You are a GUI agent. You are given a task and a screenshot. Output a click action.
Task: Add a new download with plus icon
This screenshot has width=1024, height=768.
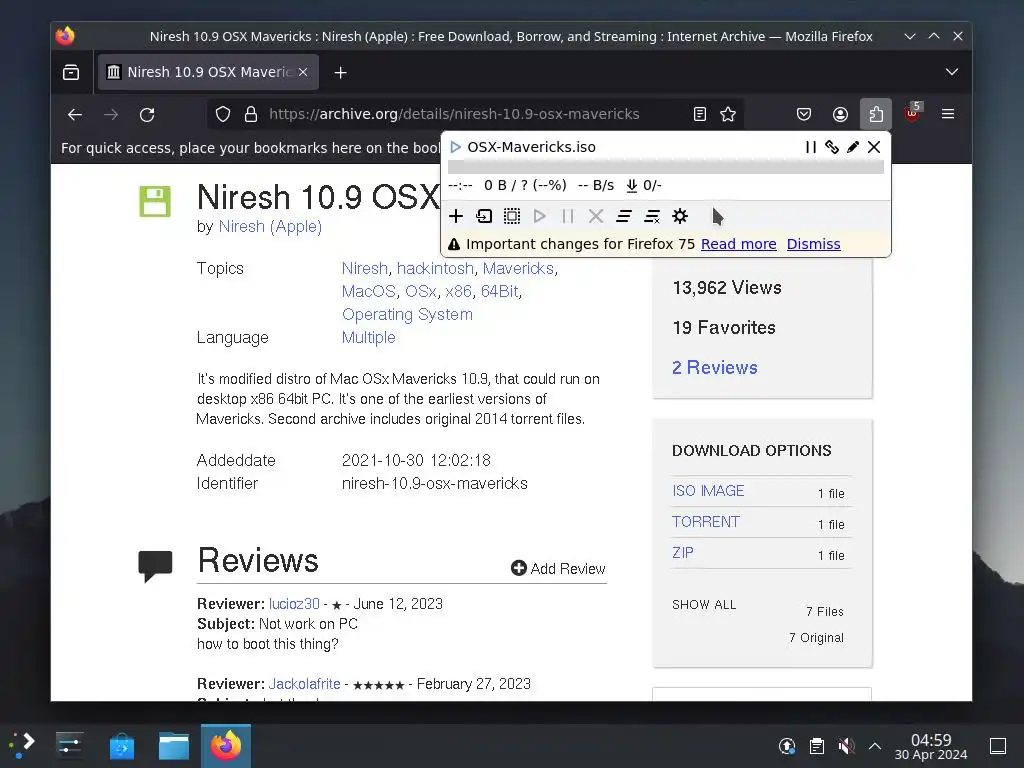tap(456, 216)
